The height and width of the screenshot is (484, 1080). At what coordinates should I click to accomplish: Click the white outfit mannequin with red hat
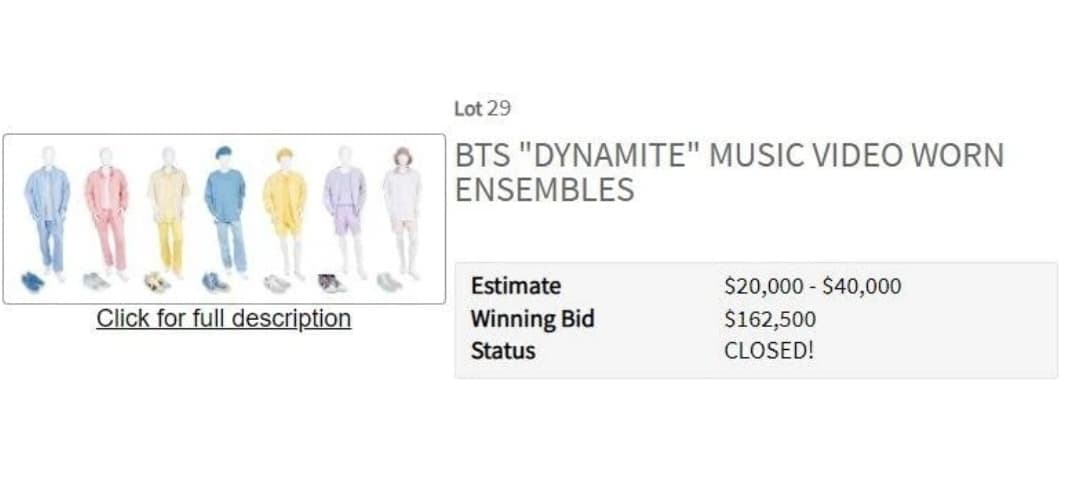pos(403,212)
